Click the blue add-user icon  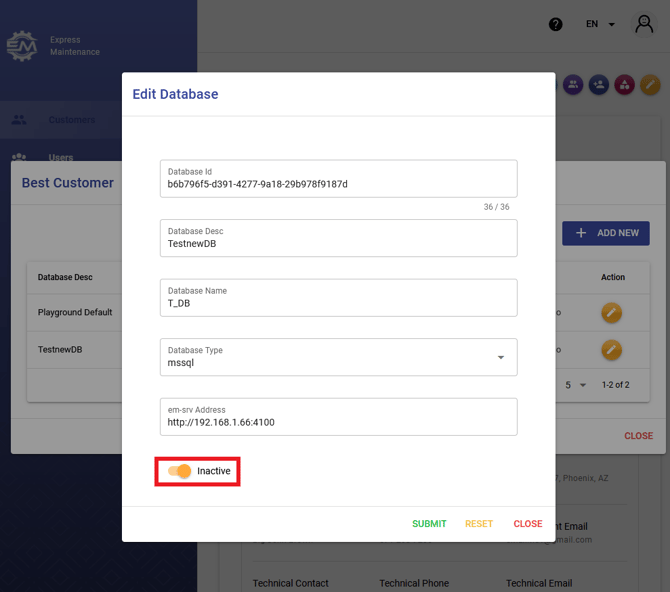click(599, 85)
